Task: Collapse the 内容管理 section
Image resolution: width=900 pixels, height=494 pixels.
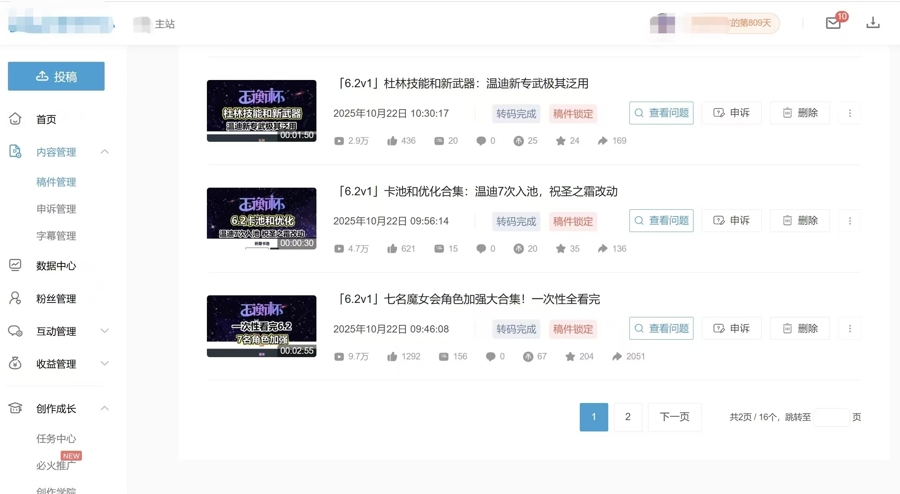Action: tap(104, 152)
